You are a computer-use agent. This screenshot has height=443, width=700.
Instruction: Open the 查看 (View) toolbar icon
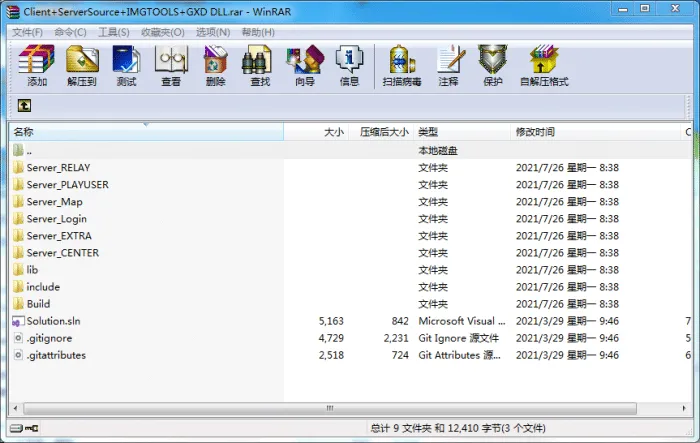pos(171,65)
